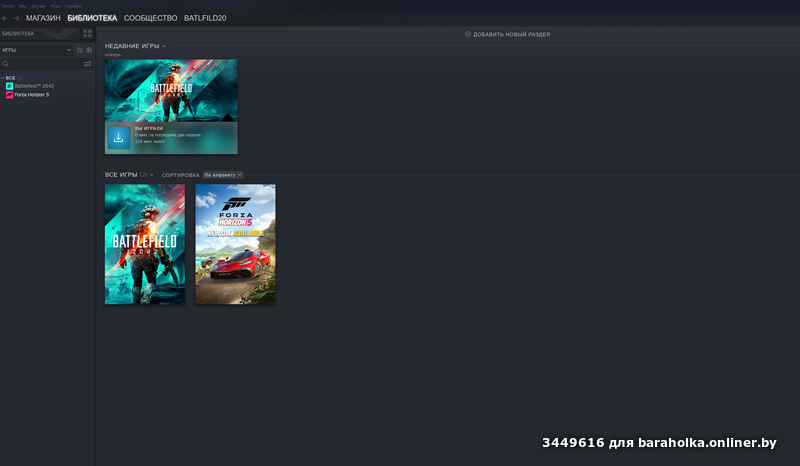Go to the БИБЛИОТЕКА tab
Viewport: 800px width, 466px height.
coord(92,18)
